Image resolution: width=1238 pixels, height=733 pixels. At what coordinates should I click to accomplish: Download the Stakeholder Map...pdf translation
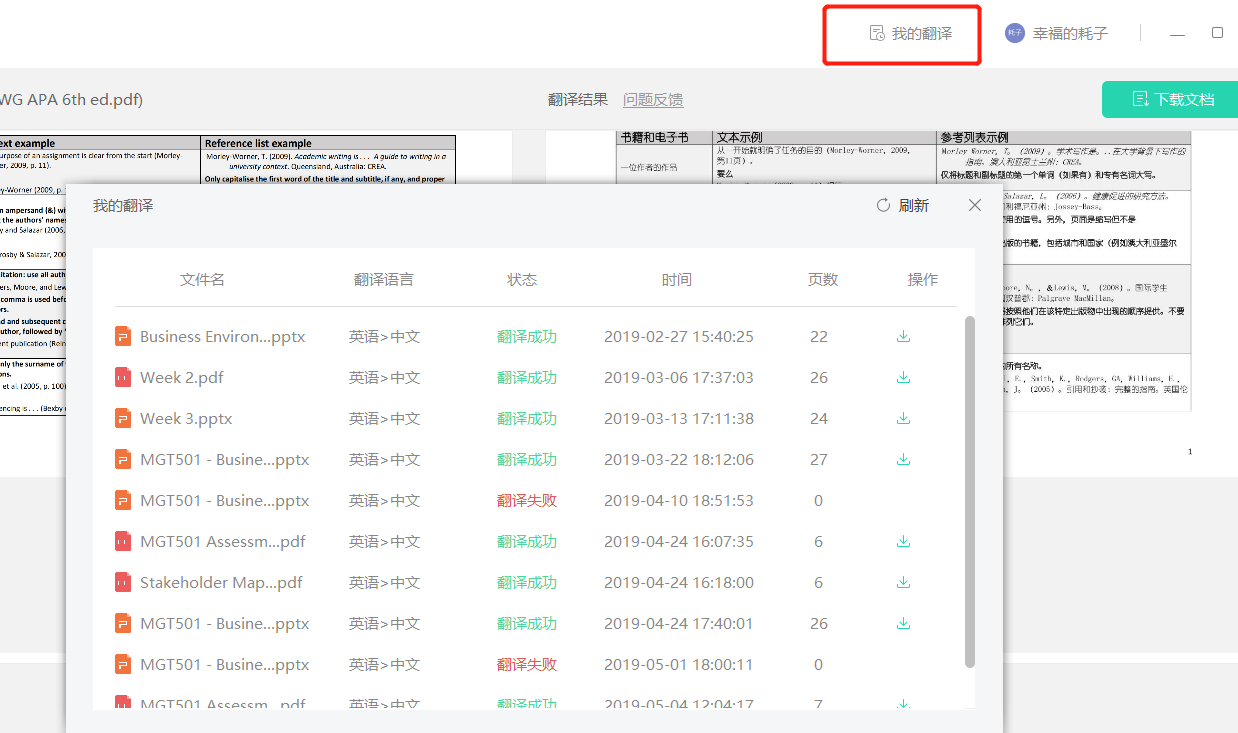click(x=903, y=582)
